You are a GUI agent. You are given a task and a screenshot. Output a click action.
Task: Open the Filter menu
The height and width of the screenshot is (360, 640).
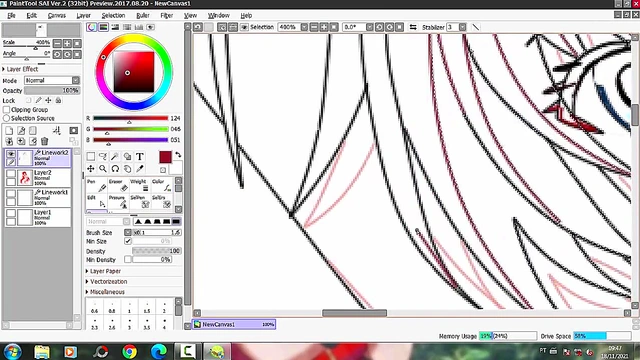click(167, 16)
